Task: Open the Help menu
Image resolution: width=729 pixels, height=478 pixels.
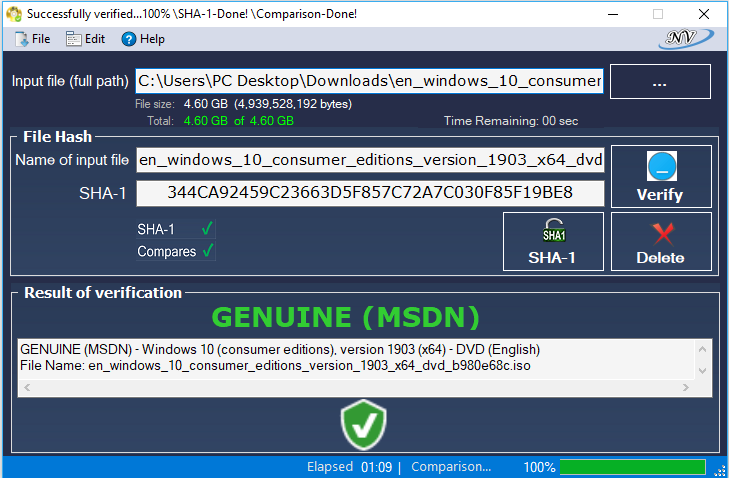Action: [x=143, y=39]
